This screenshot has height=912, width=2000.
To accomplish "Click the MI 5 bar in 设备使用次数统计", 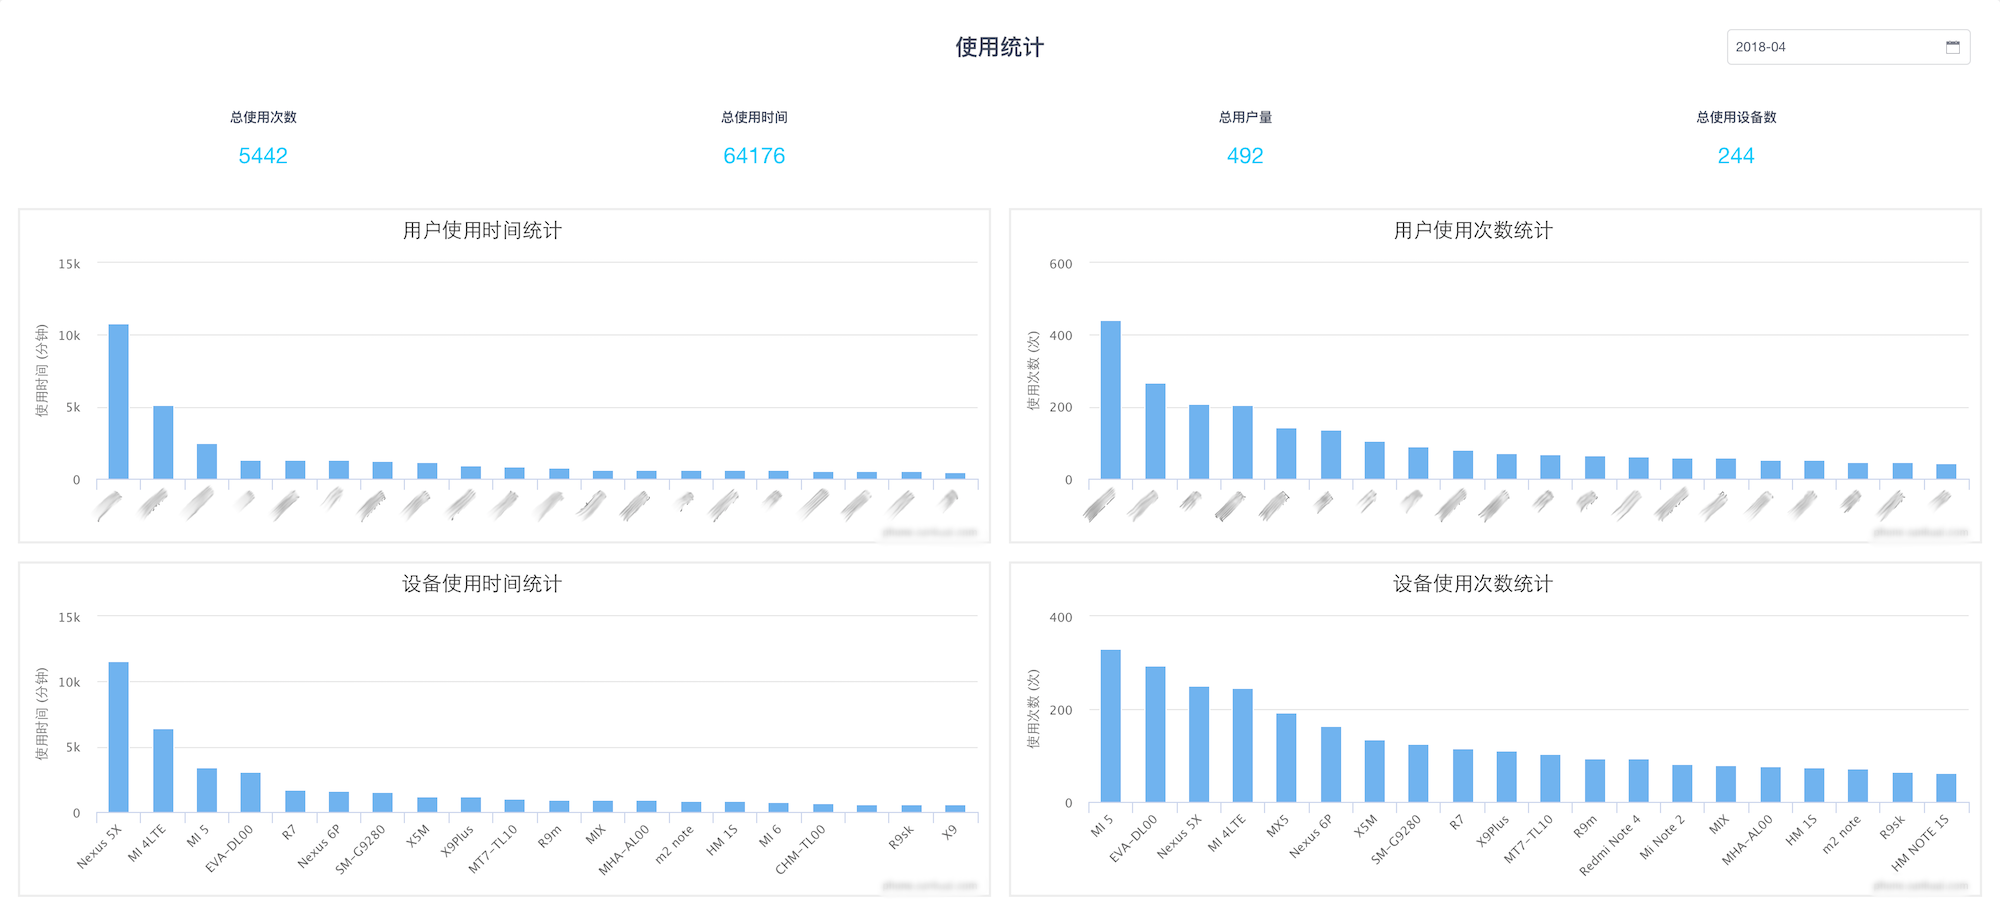I will pos(1110,726).
